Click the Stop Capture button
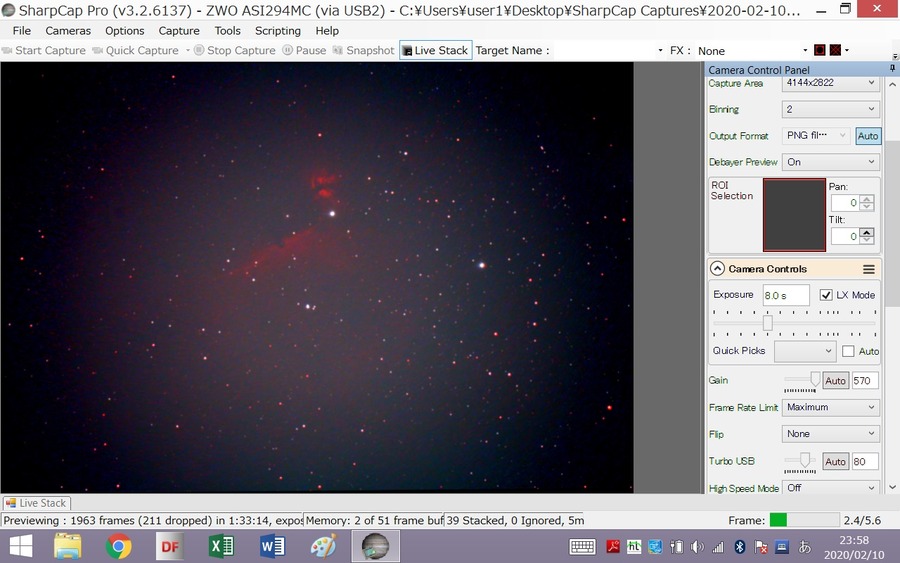Screen dimensions: 900x563 point(235,51)
